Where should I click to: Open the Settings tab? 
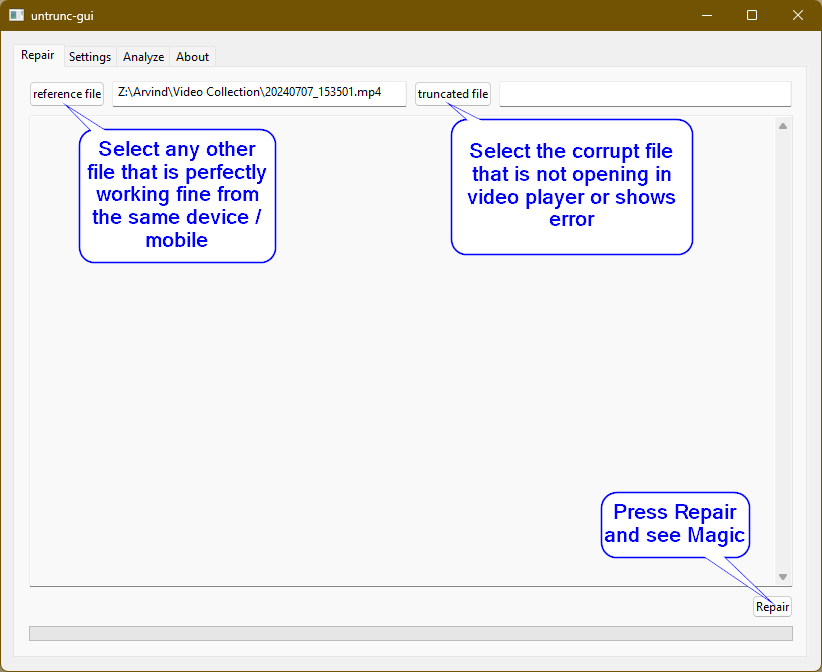point(90,57)
